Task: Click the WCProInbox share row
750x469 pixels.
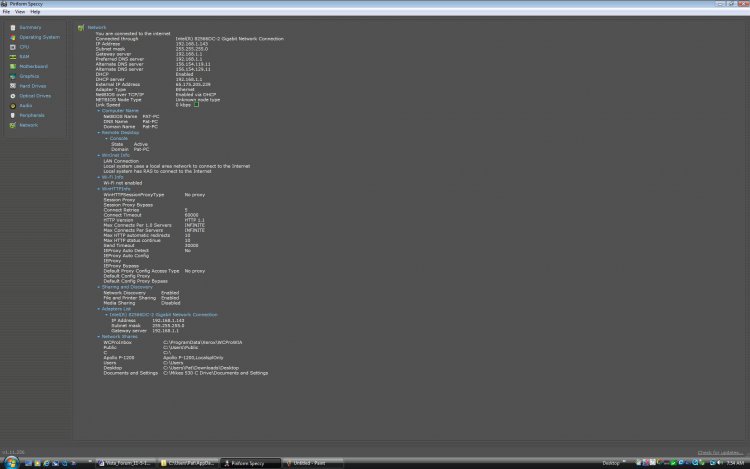Action: pos(173,343)
